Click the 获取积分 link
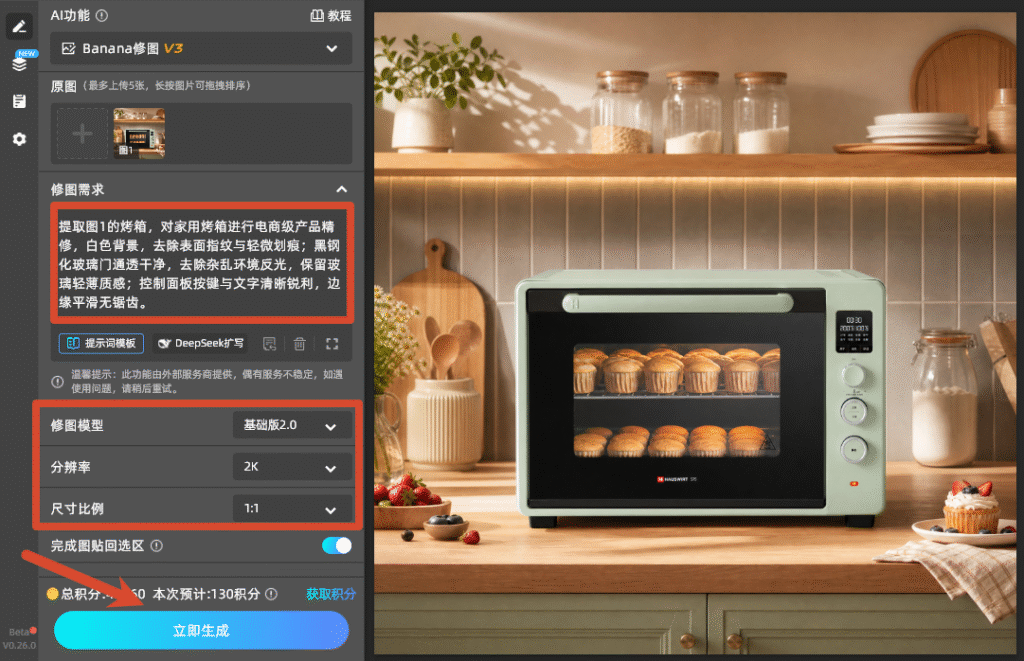Viewport: 1024px width, 661px height. 331,594
